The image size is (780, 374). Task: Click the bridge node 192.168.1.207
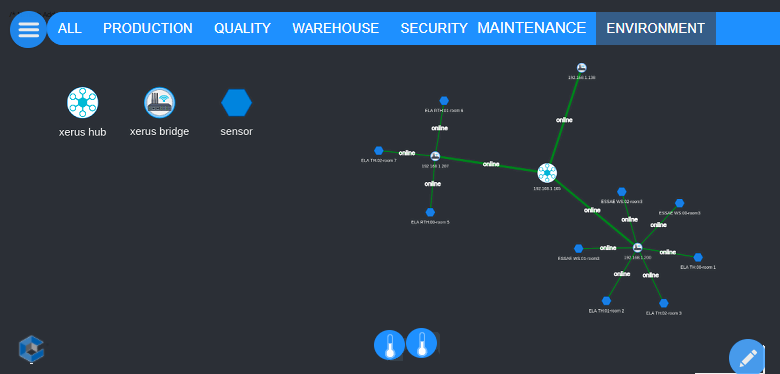click(435, 156)
